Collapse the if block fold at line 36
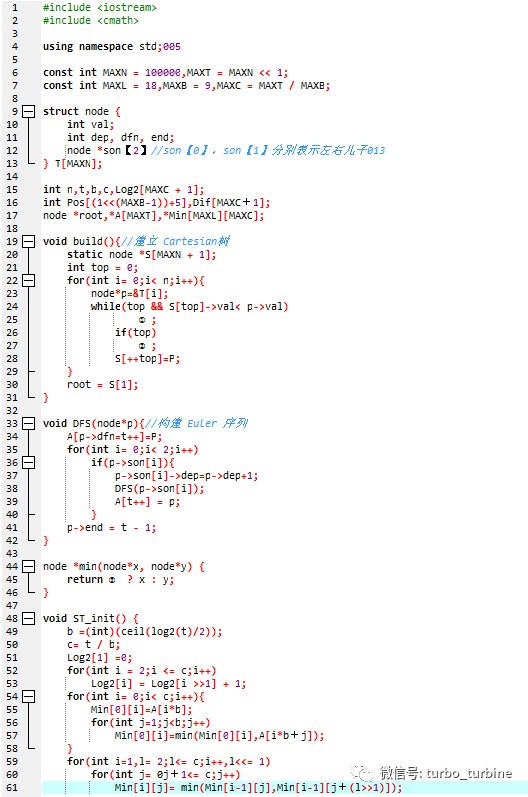Viewport: 528px width, 797px height. point(29,463)
